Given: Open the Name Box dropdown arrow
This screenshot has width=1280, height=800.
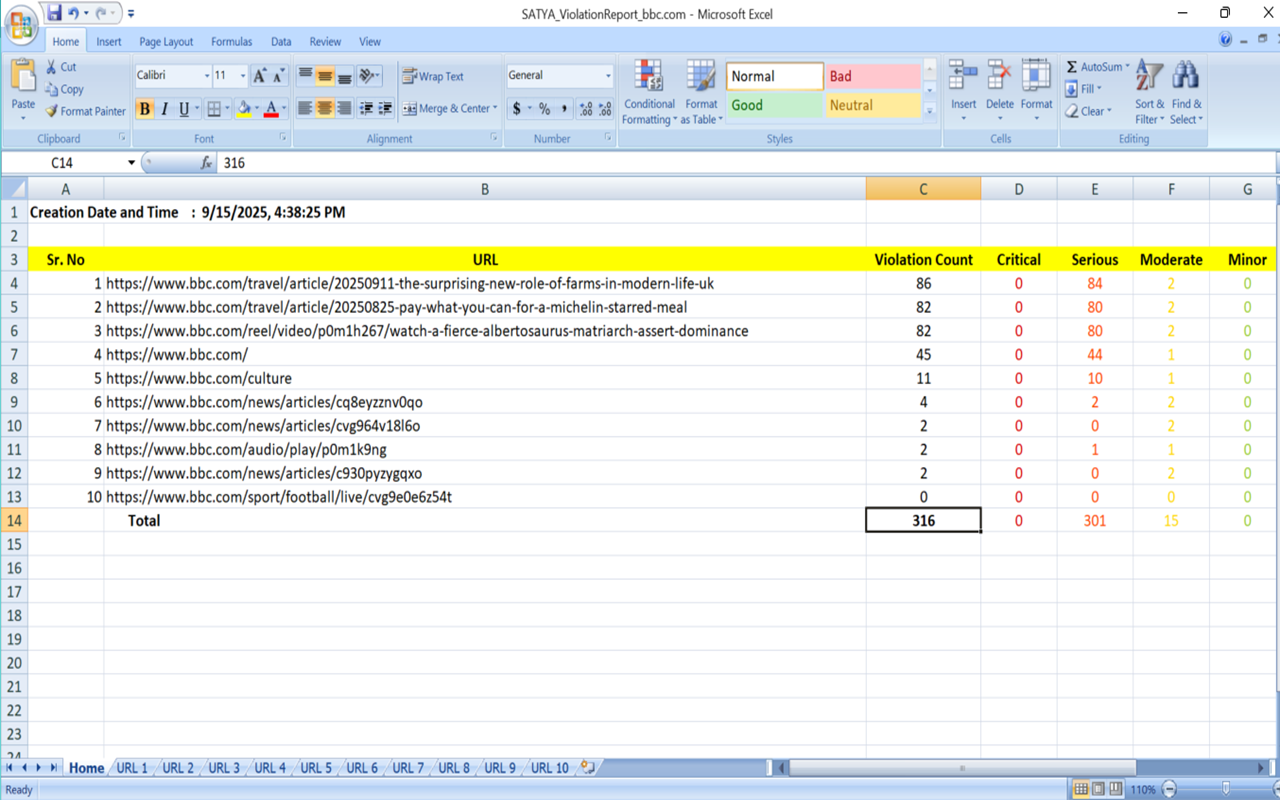Looking at the screenshot, I should tap(131, 163).
